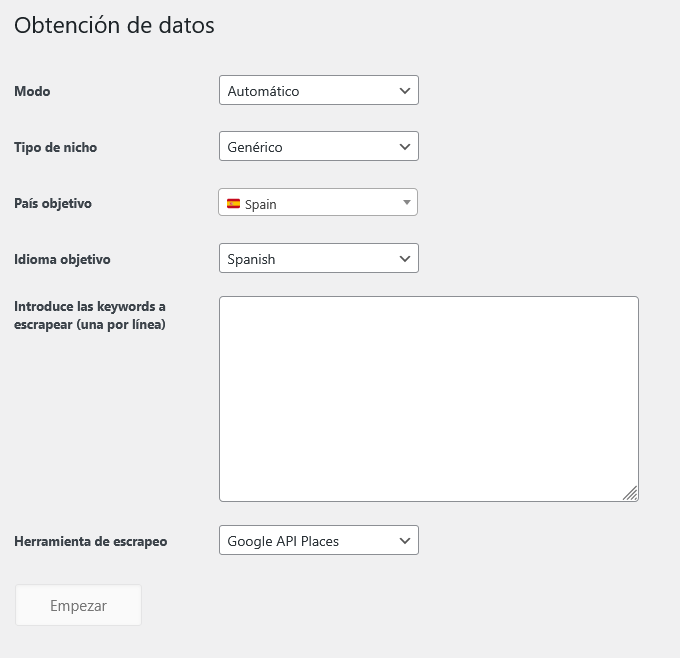680x658 pixels.
Task: Click the chevron beside Google API Places
Action: [405, 540]
